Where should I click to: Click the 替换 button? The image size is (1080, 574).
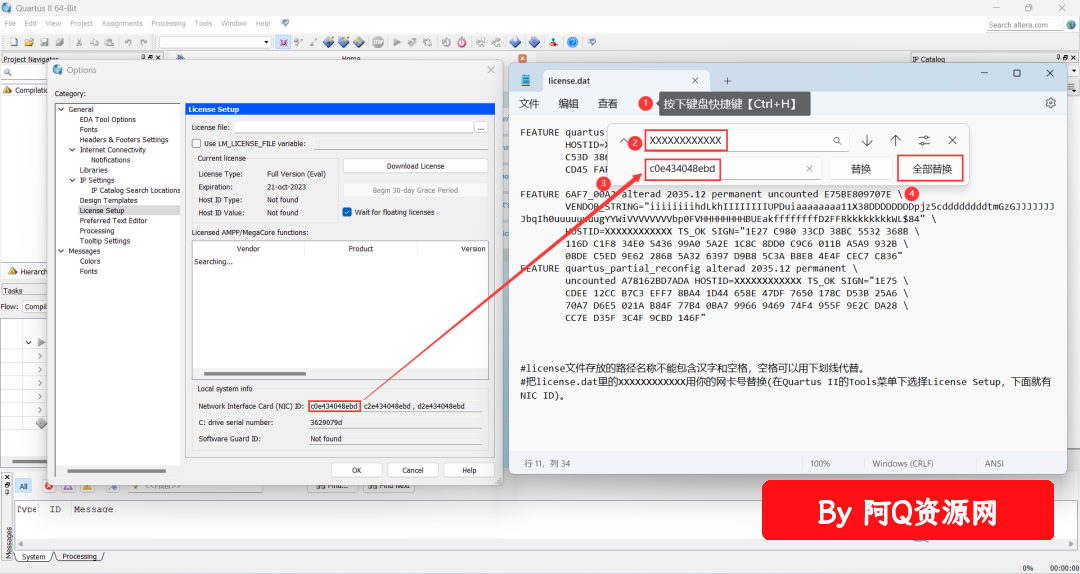pos(860,169)
